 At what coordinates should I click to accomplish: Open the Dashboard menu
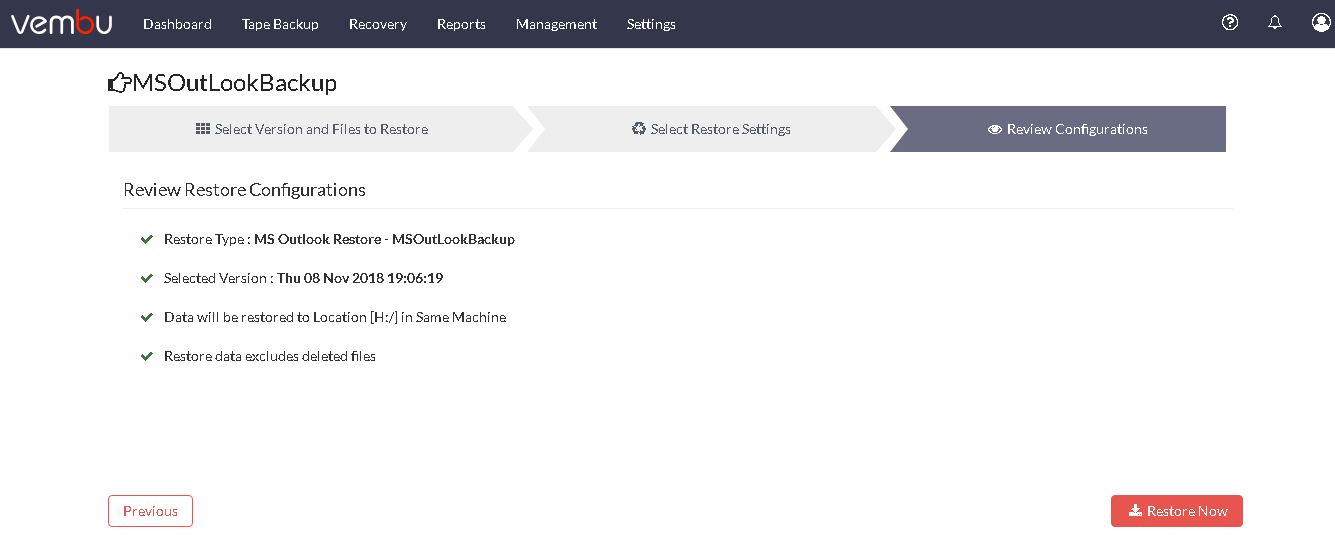click(x=177, y=24)
